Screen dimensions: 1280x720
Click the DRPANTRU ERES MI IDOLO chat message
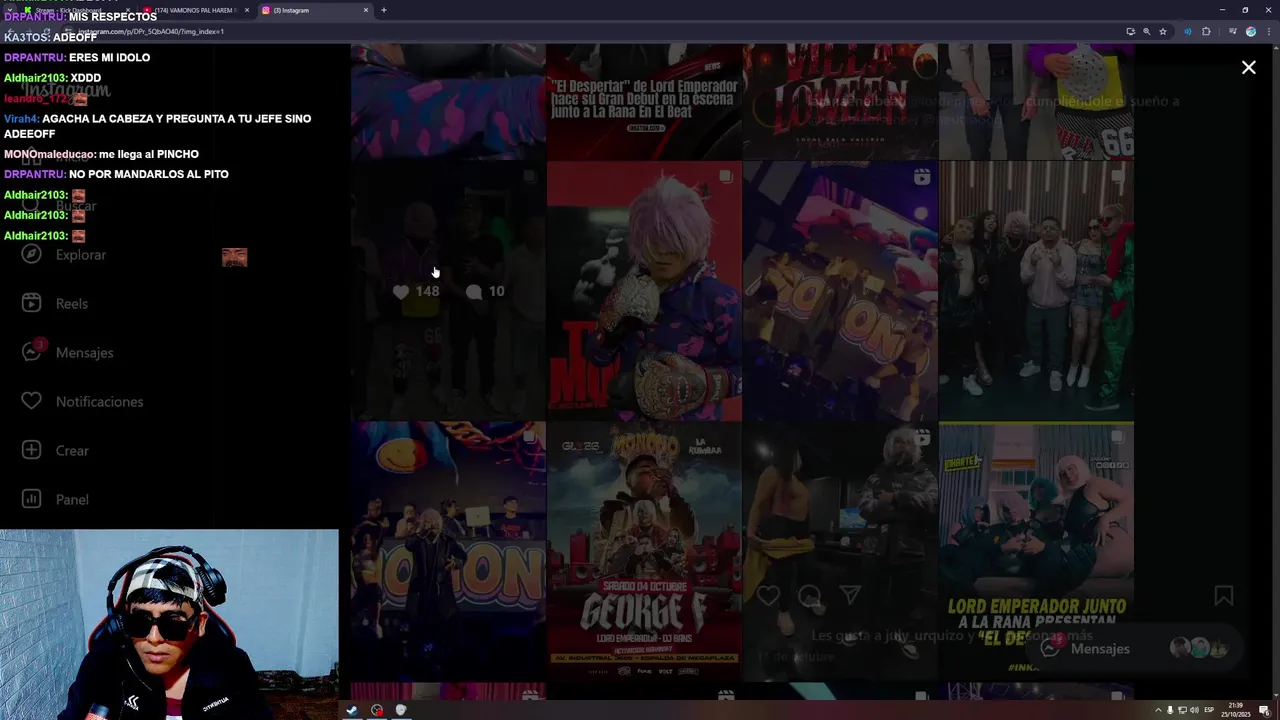[x=77, y=58]
